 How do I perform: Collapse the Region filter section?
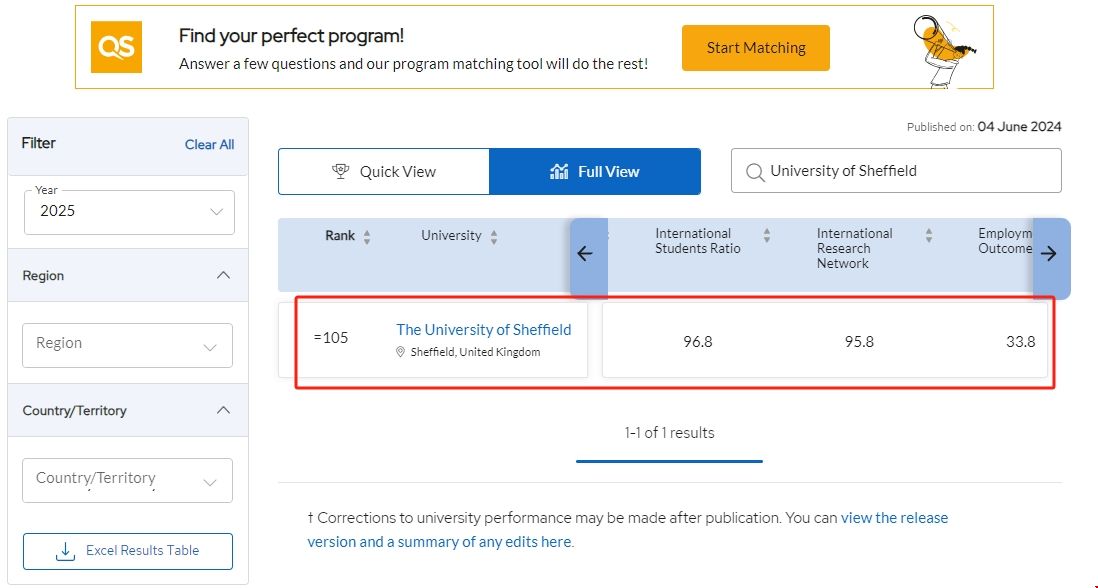223,275
